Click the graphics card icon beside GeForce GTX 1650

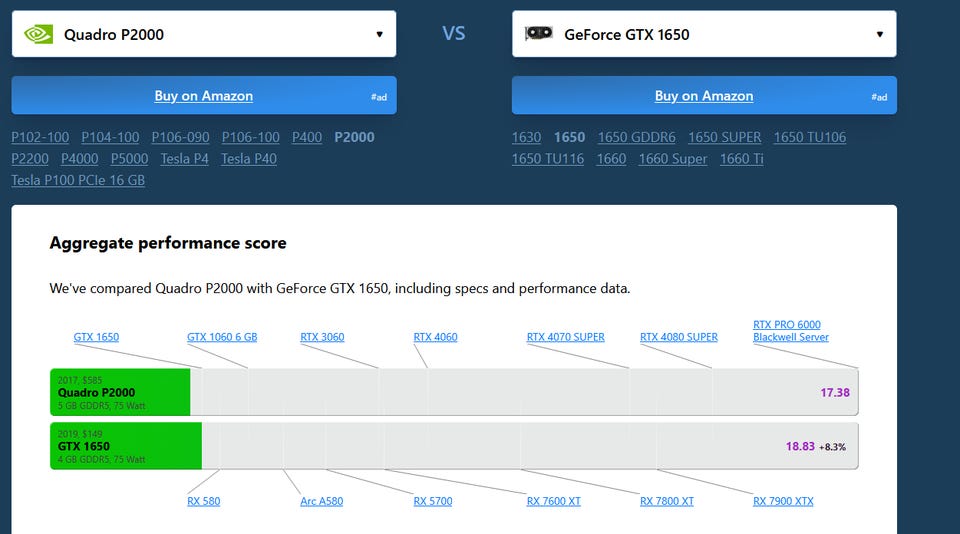point(538,34)
